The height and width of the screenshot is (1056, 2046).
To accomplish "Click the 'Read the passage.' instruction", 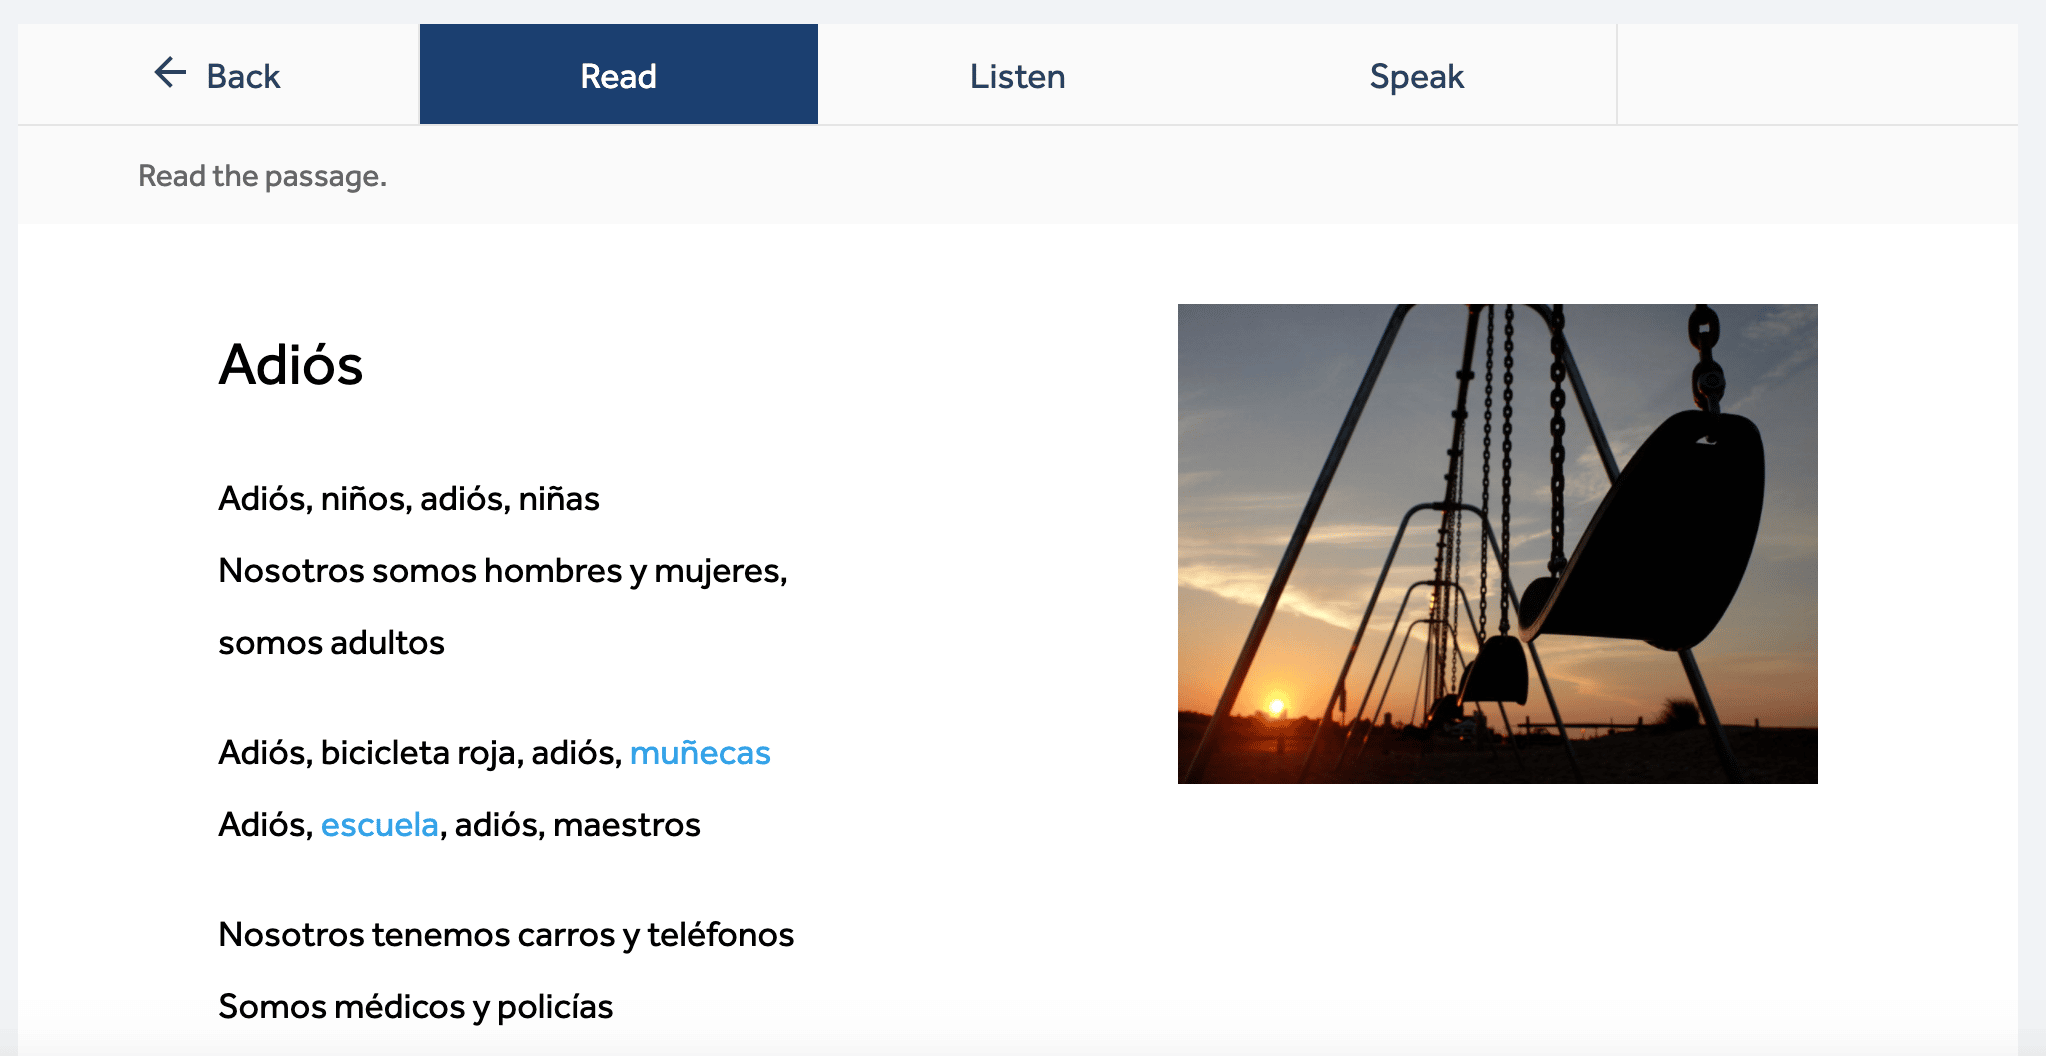I will [262, 176].
